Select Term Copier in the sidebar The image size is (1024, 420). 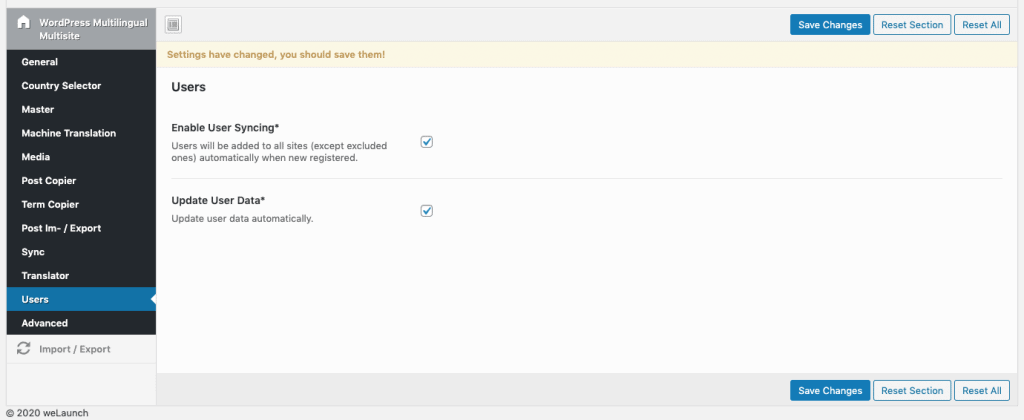(50, 204)
